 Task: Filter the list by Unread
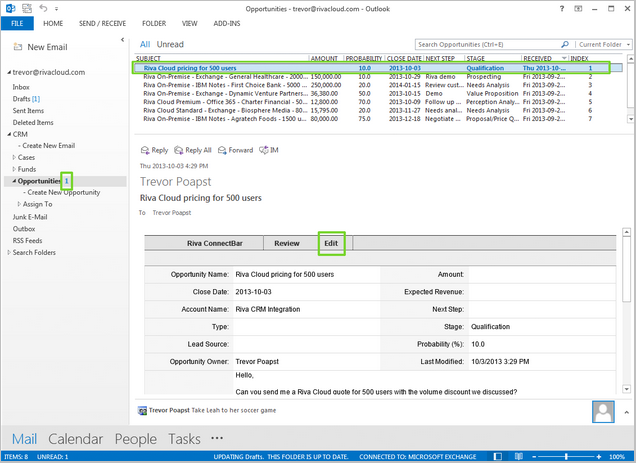point(170,44)
